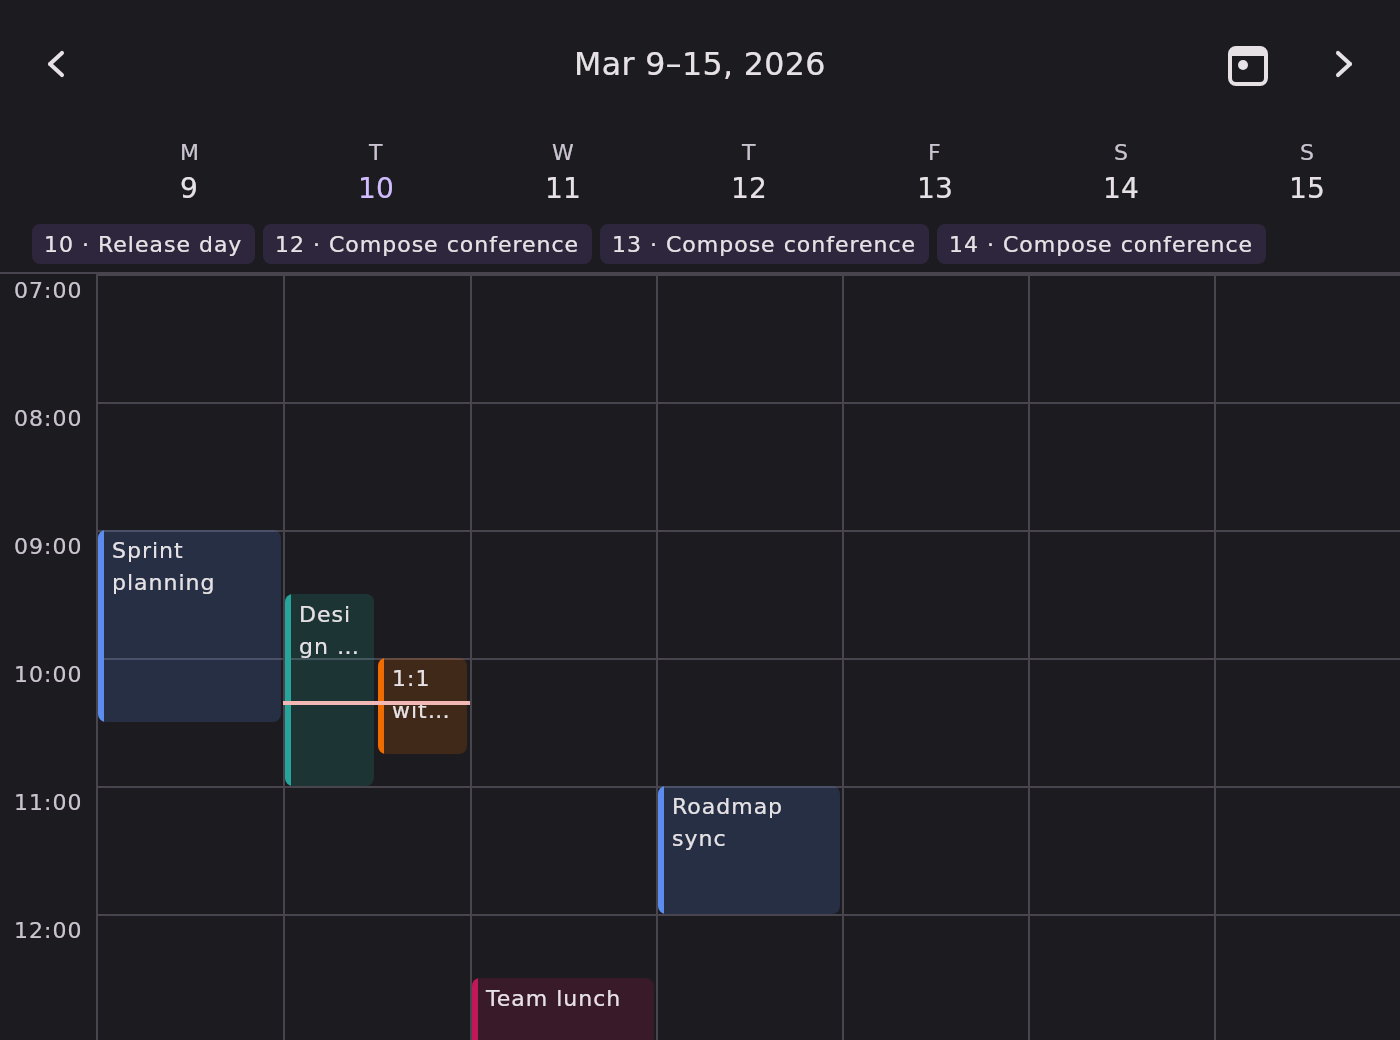Select Wednesday 11 day header

563,172
